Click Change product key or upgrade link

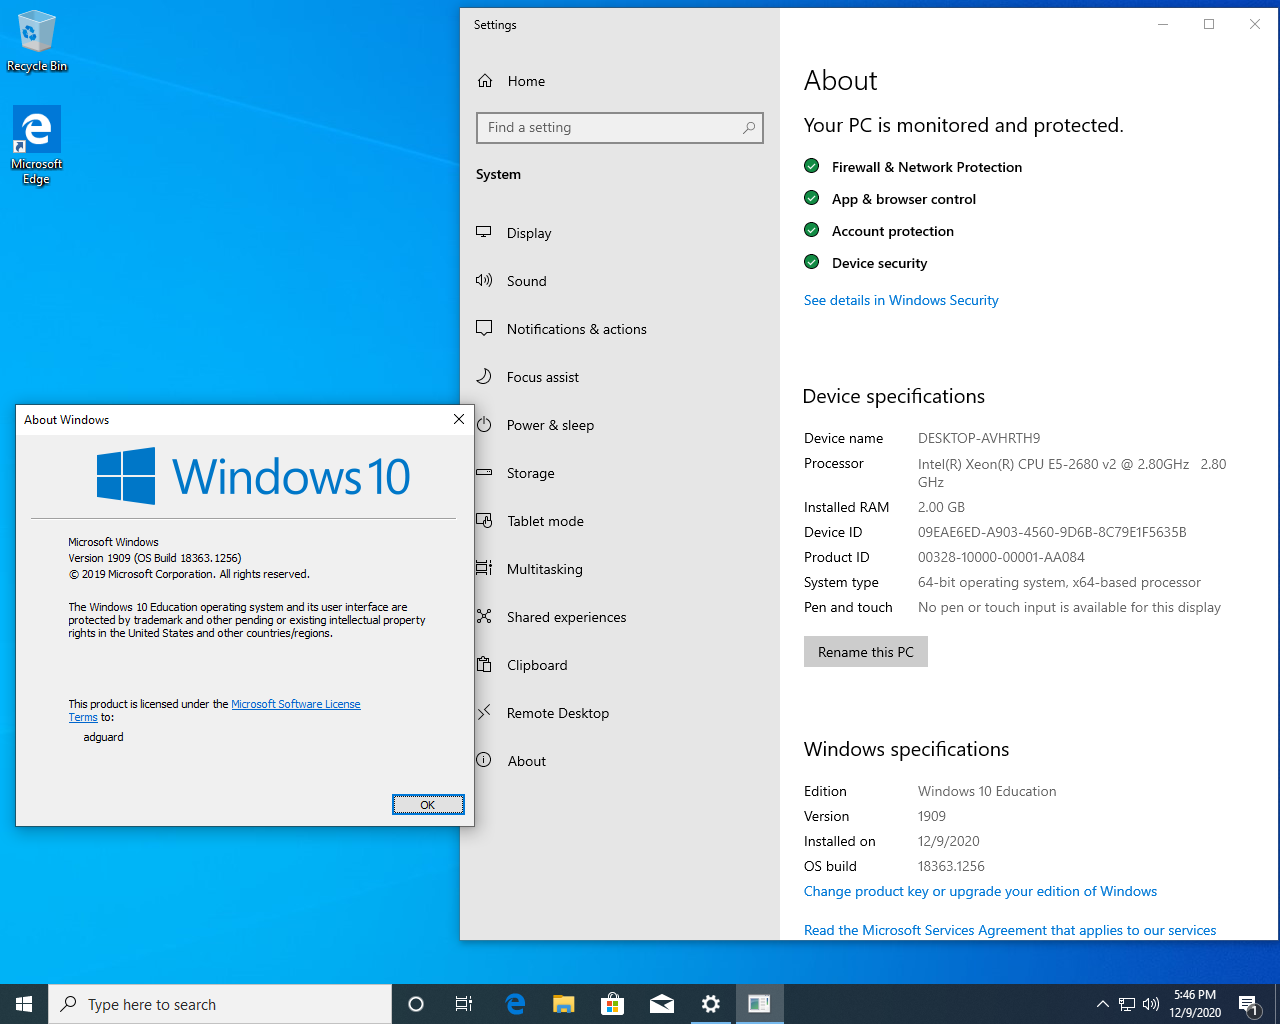980,891
